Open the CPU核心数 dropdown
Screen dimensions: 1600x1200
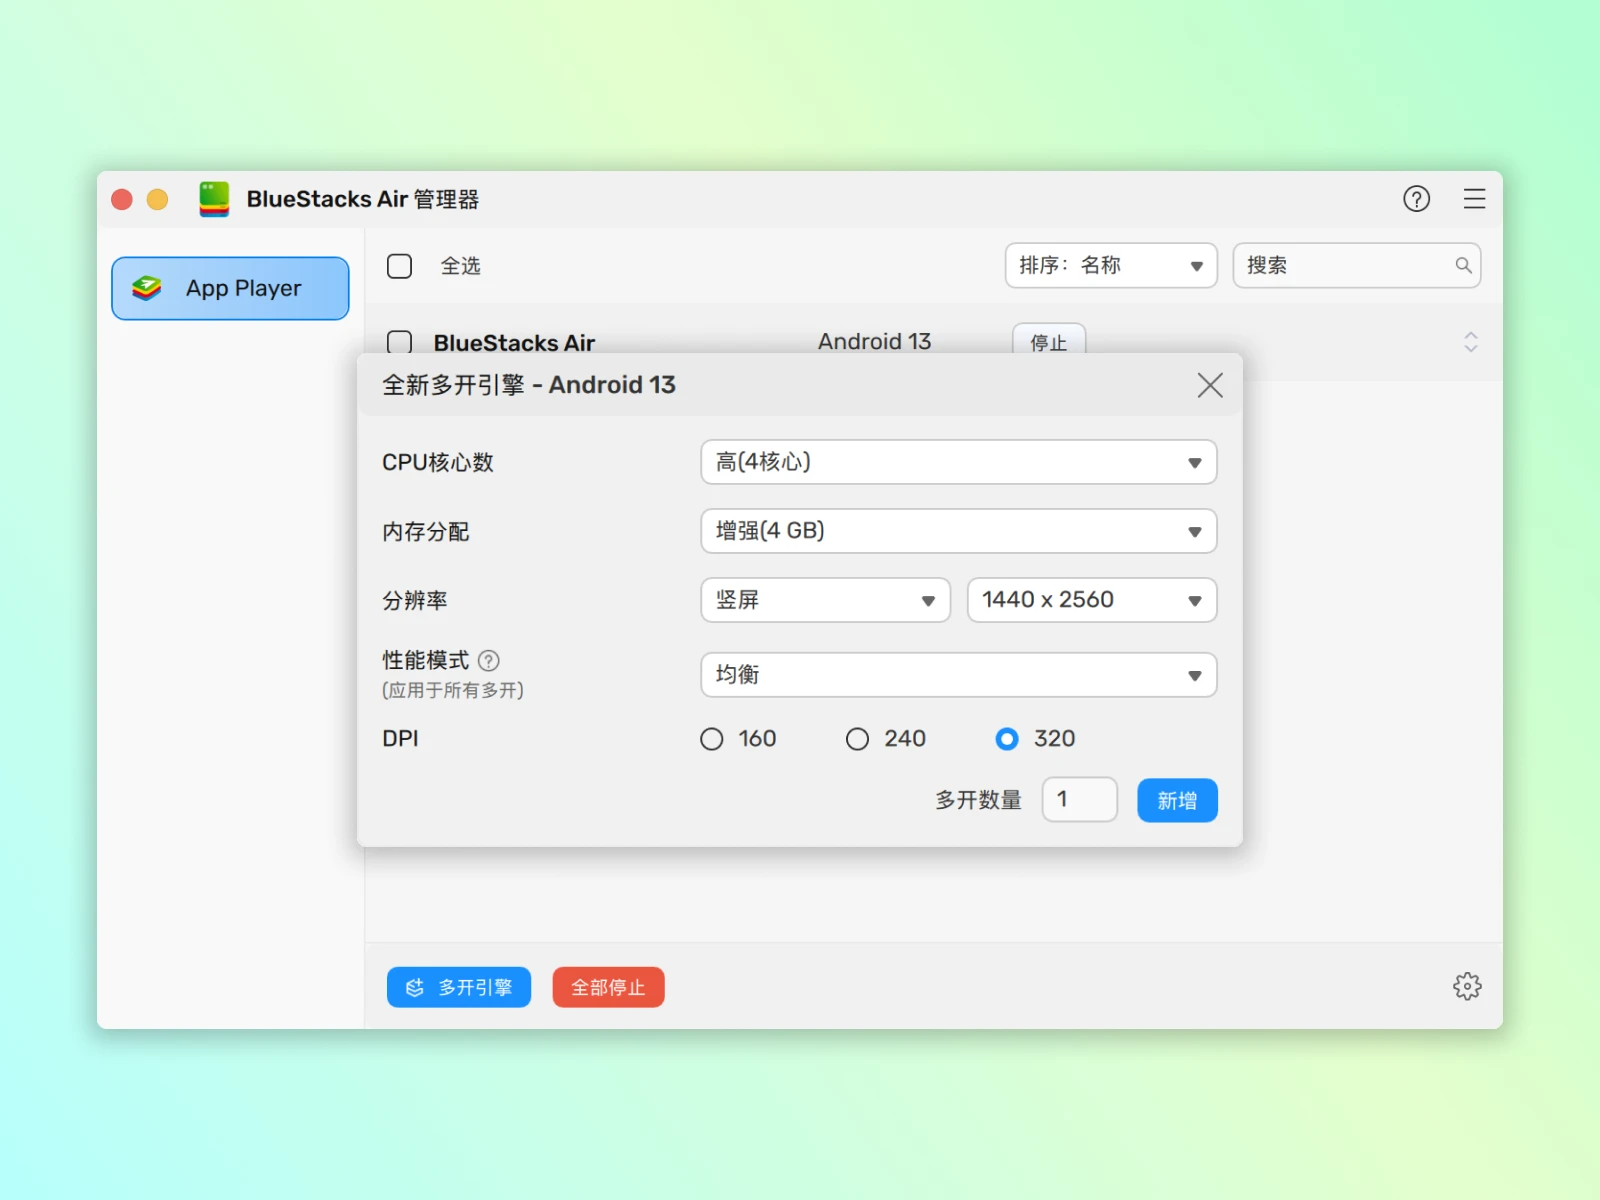pos(958,462)
